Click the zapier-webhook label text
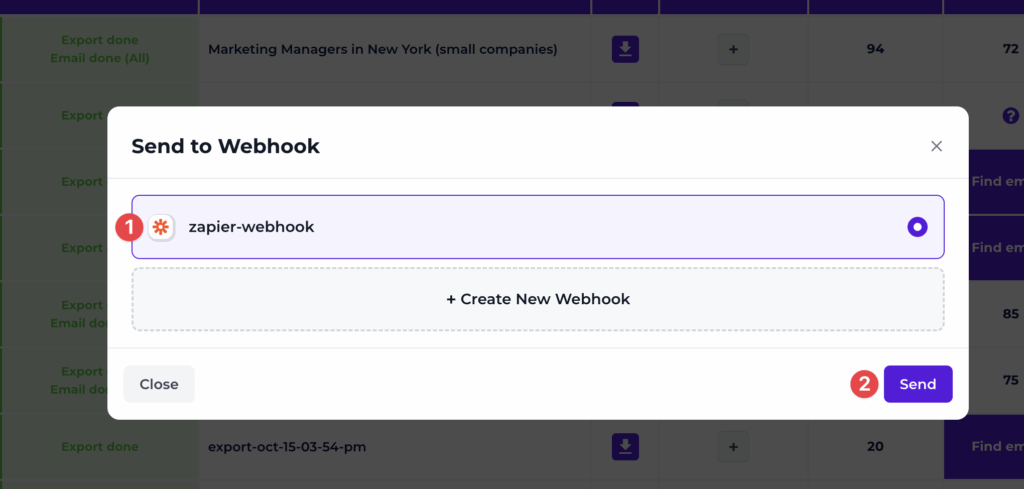This screenshot has height=489, width=1024. (251, 227)
